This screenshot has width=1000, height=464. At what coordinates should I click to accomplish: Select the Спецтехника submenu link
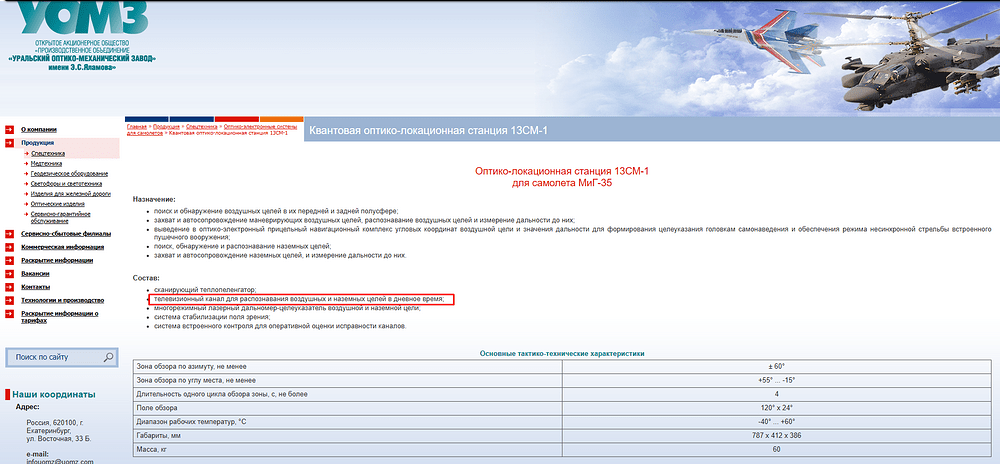[48, 154]
